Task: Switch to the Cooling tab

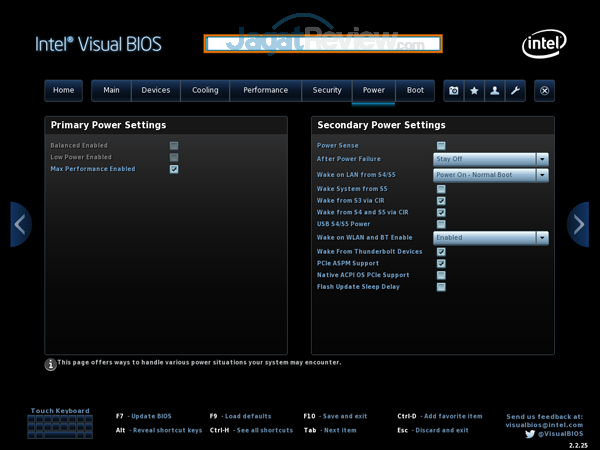Action: click(205, 90)
